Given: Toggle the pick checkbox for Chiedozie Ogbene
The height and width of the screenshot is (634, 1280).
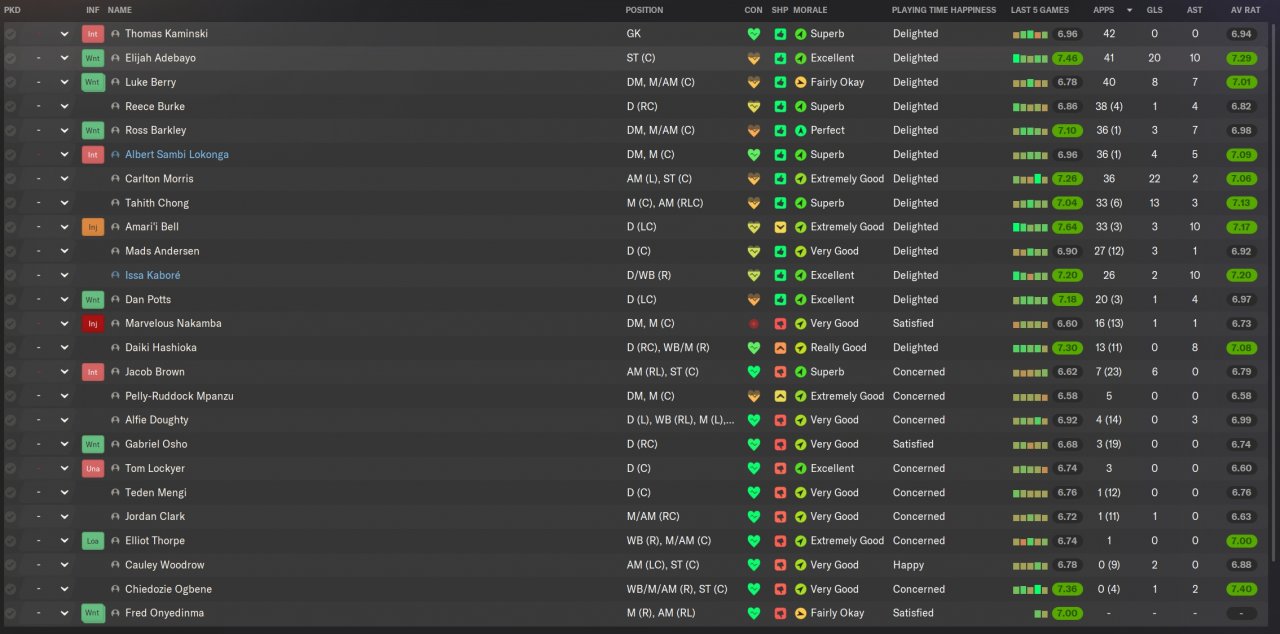Looking at the screenshot, I should tap(10, 589).
